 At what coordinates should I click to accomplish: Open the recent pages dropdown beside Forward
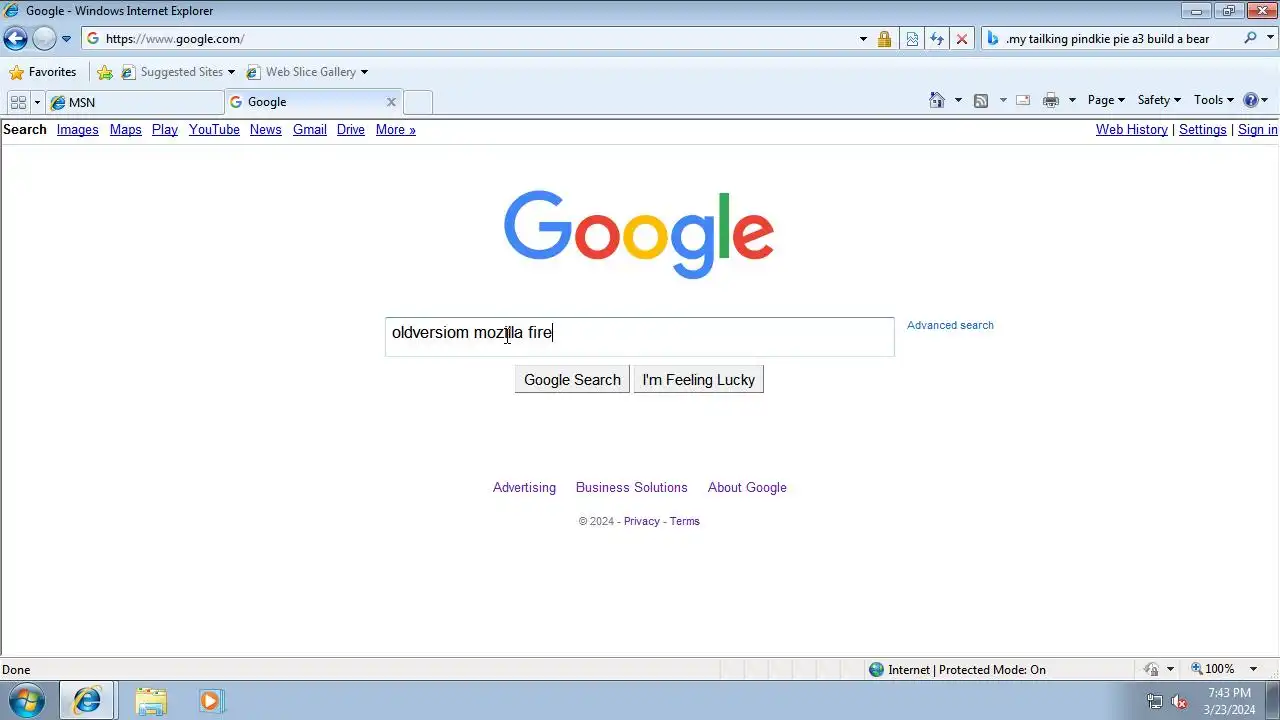pos(66,39)
